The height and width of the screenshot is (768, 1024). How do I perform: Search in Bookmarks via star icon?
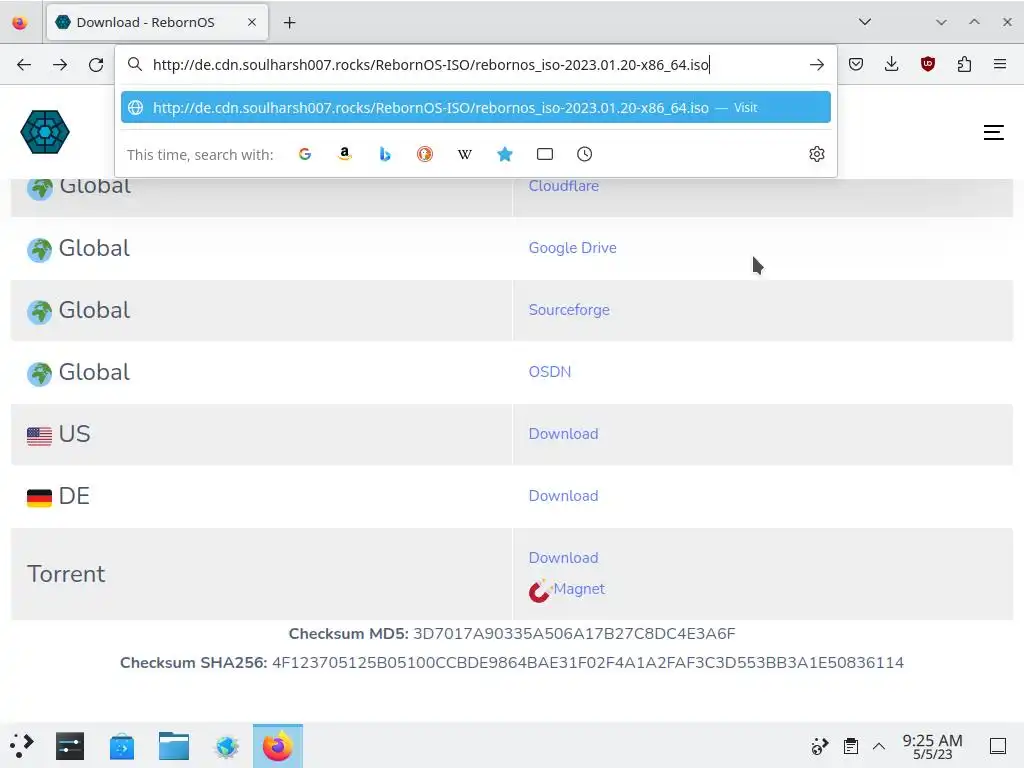coord(505,154)
